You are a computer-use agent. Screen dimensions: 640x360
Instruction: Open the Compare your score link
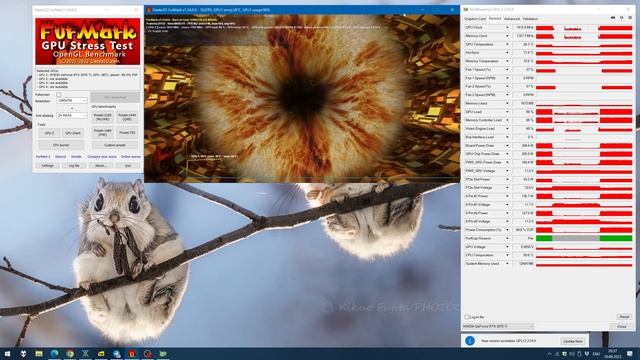pos(102,157)
